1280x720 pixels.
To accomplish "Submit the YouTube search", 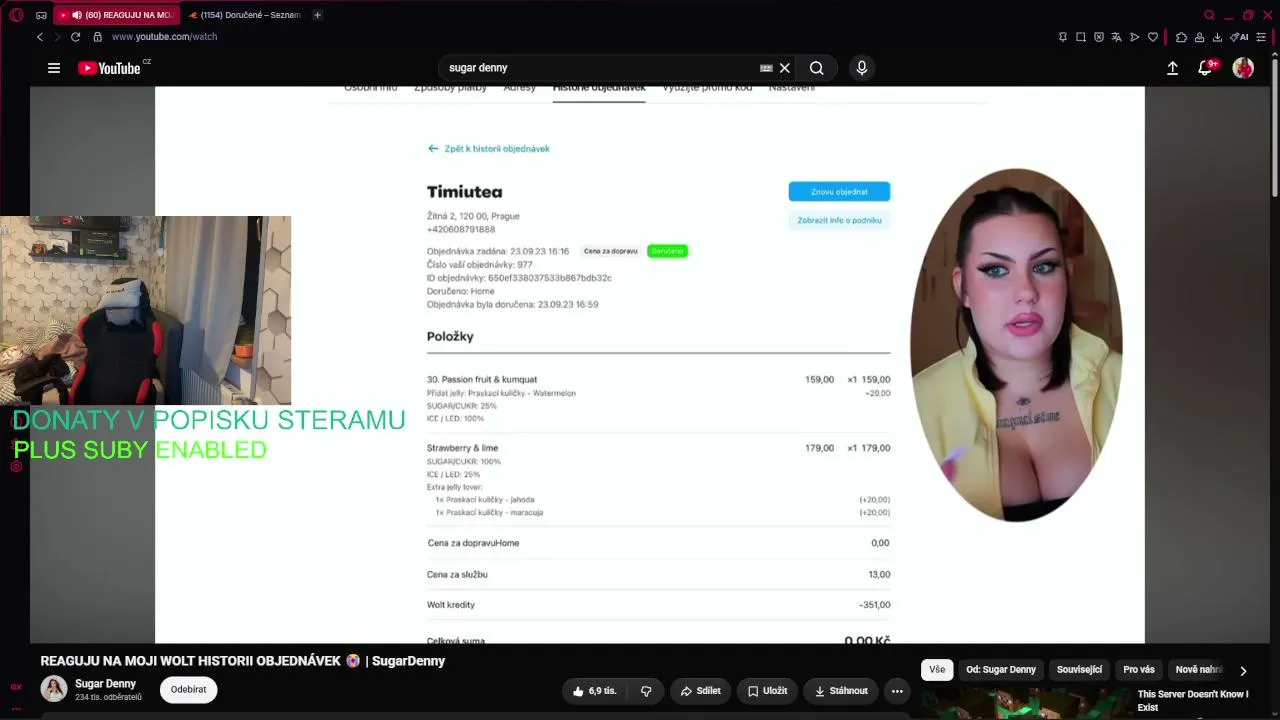I will click(x=817, y=68).
